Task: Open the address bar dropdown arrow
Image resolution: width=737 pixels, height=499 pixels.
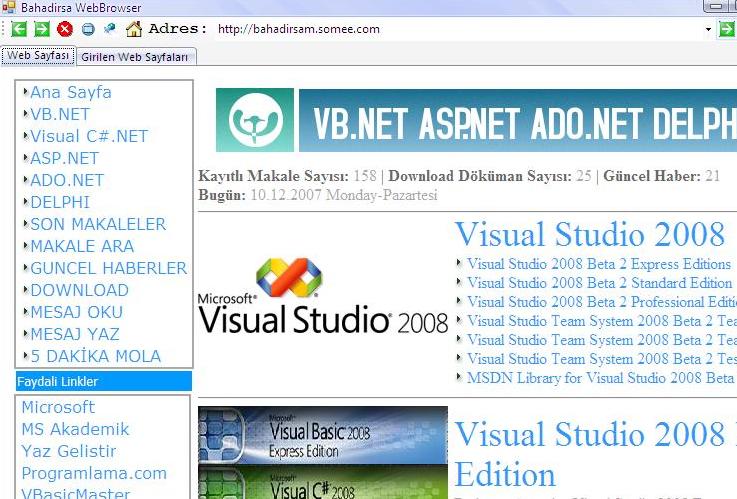Action: [x=708, y=29]
